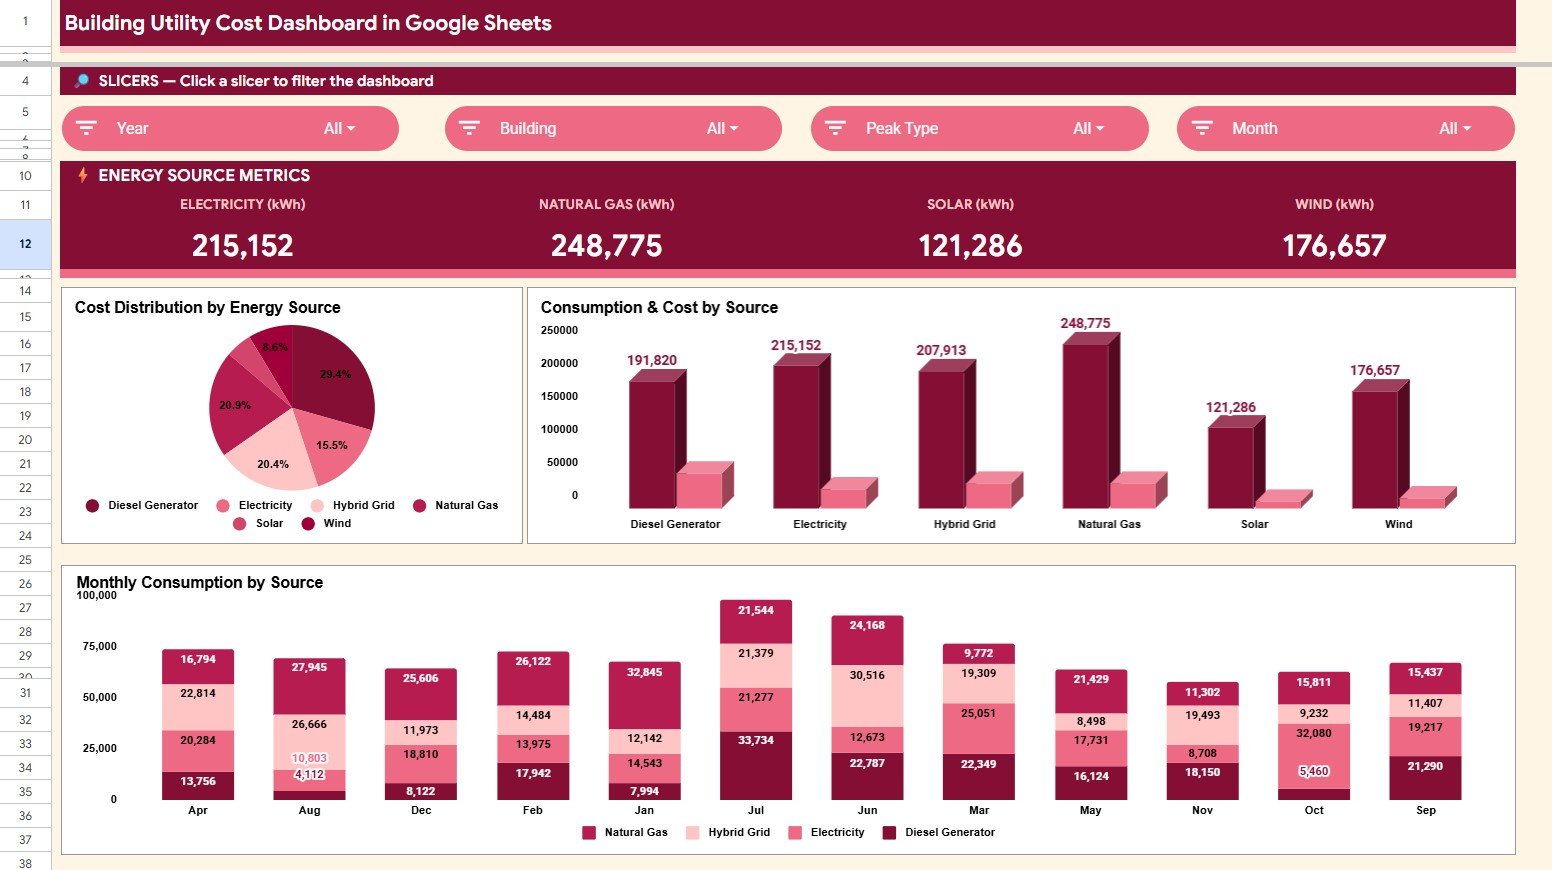Click the Electricity metric value 215,152

tap(242, 246)
